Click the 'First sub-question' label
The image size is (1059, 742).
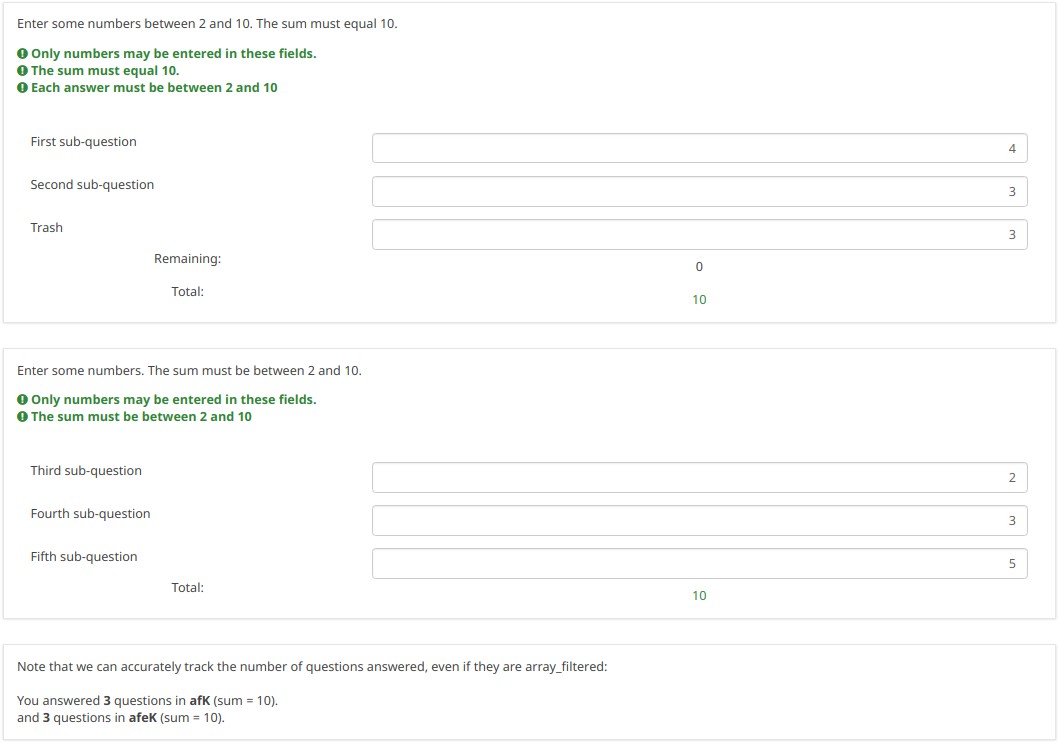(x=83, y=142)
